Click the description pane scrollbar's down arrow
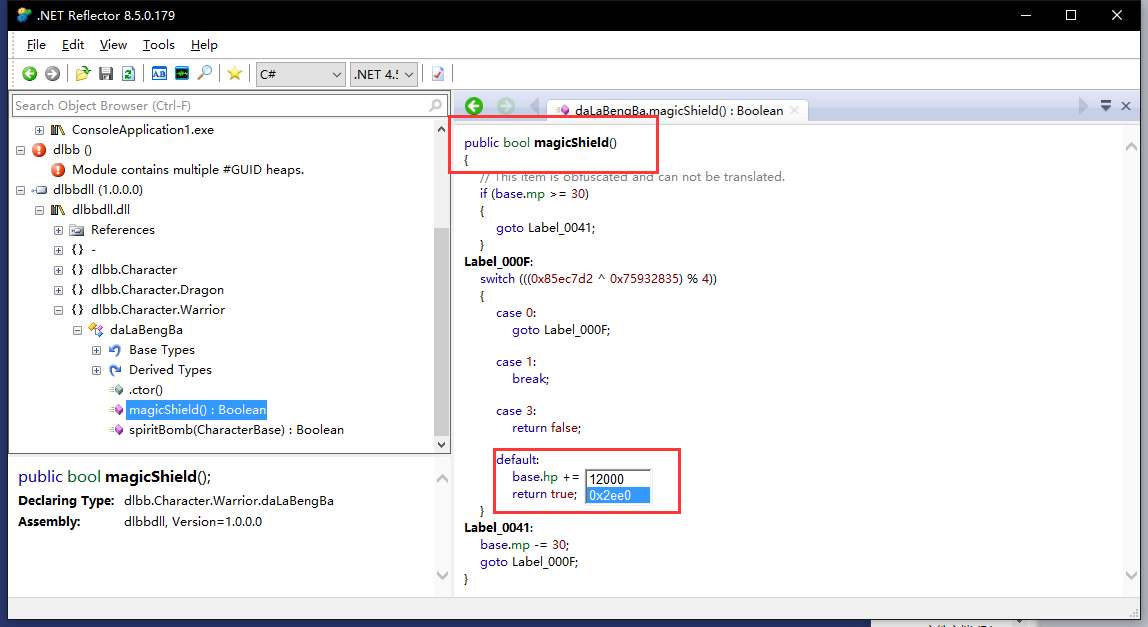 [x=442, y=576]
